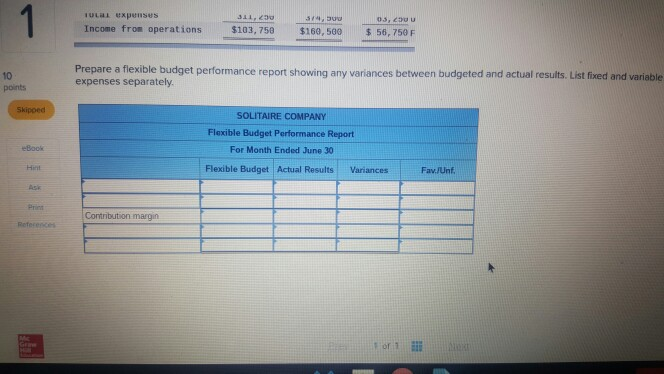
Task: Select Variances cell in fourth row
Action: tap(368, 231)
